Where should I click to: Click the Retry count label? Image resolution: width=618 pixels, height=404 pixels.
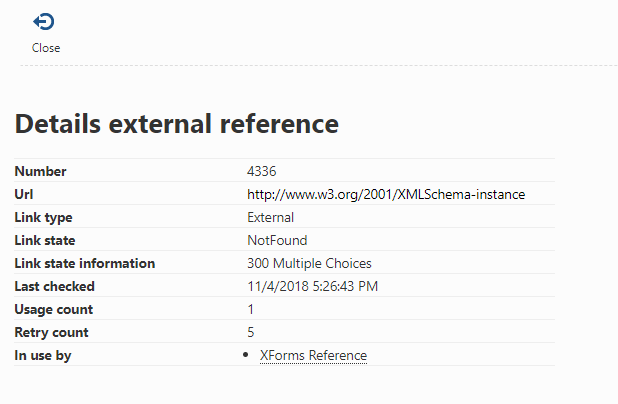point(52,333)
